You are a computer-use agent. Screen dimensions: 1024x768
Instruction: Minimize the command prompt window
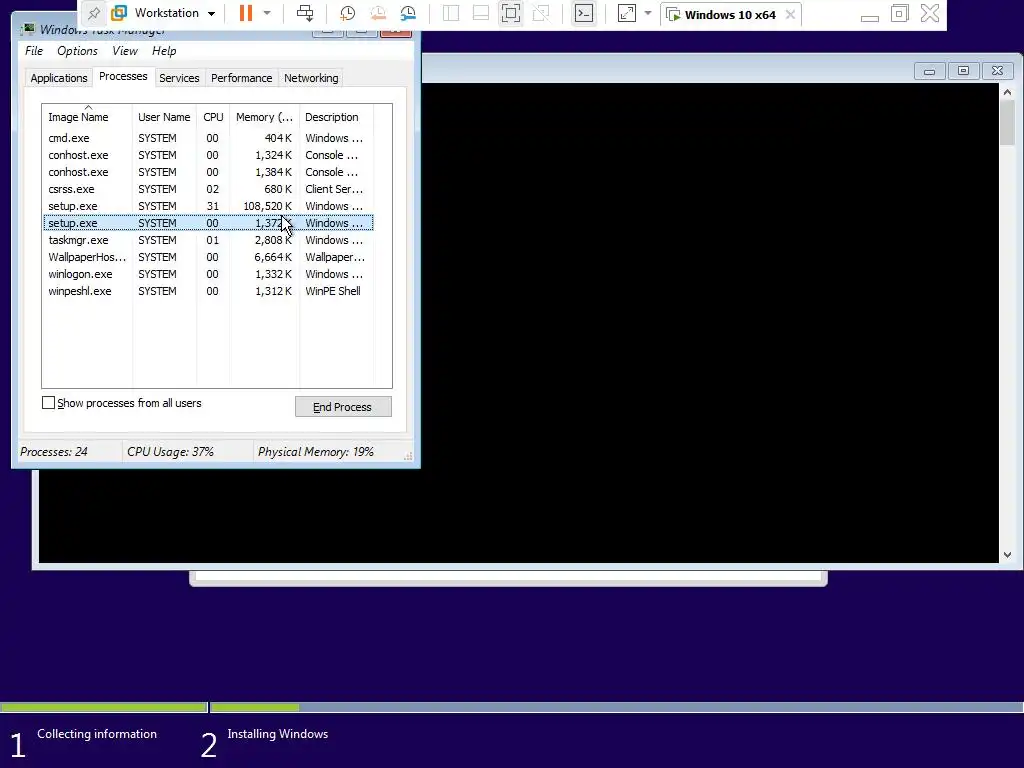click(929, 71)
